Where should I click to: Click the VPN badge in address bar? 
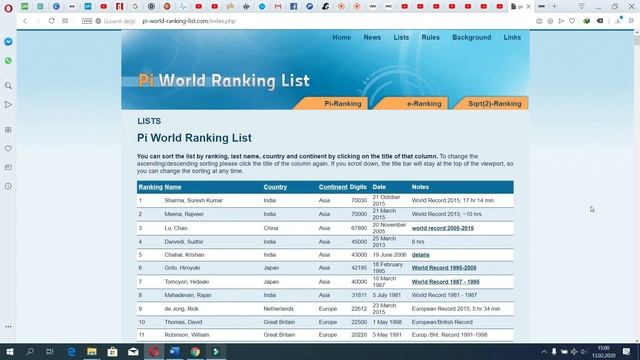[x=87, y=21]
